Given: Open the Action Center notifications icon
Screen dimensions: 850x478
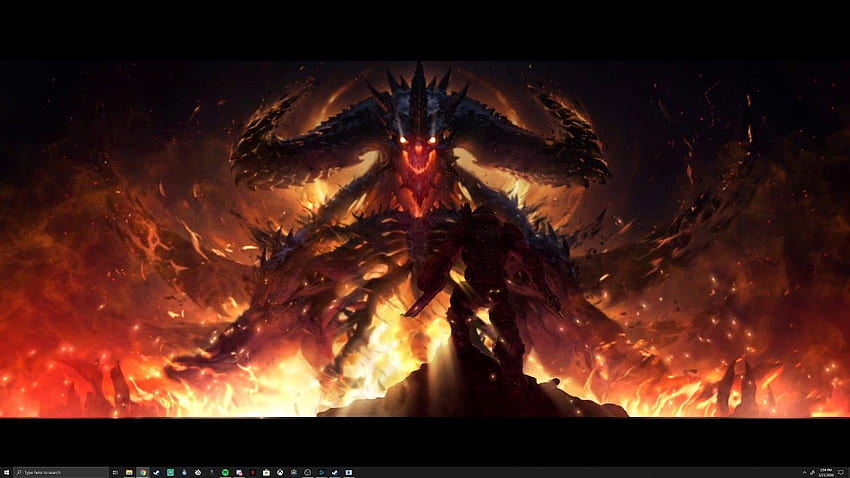Looking at the screenshot, I should (841, 473).
